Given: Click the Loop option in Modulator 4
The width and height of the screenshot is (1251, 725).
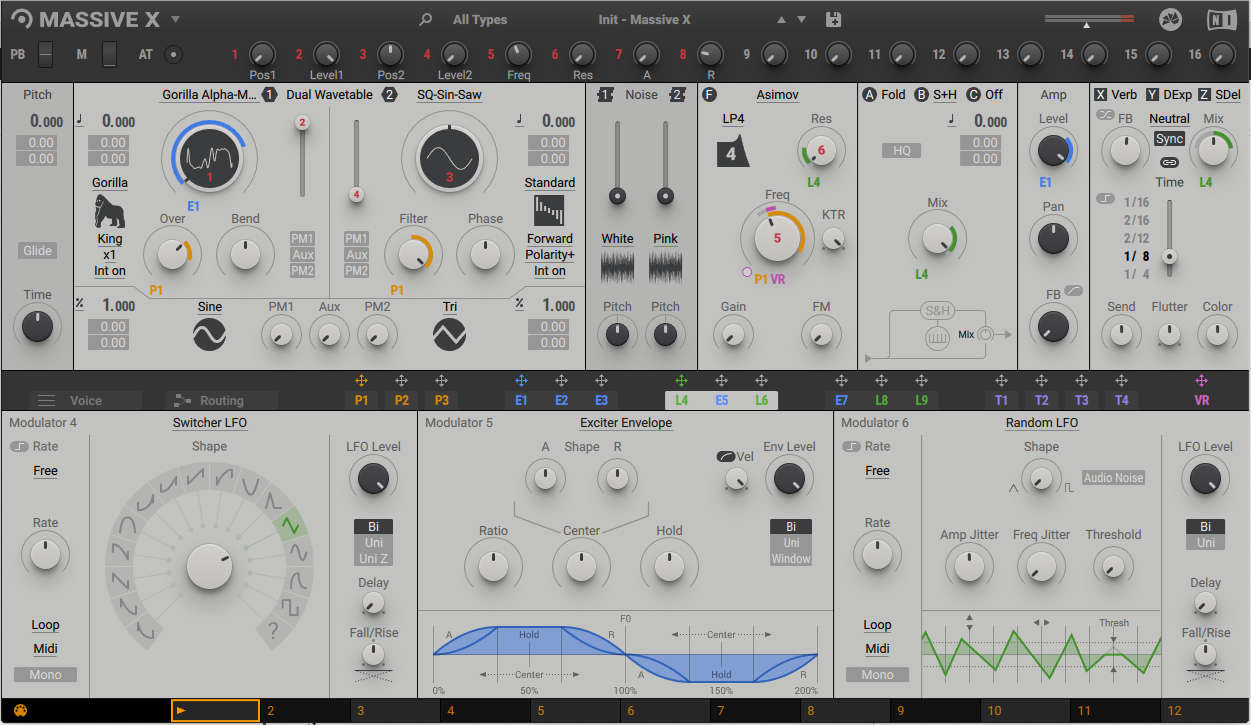Looking at the screenshot, I should 45,625.
